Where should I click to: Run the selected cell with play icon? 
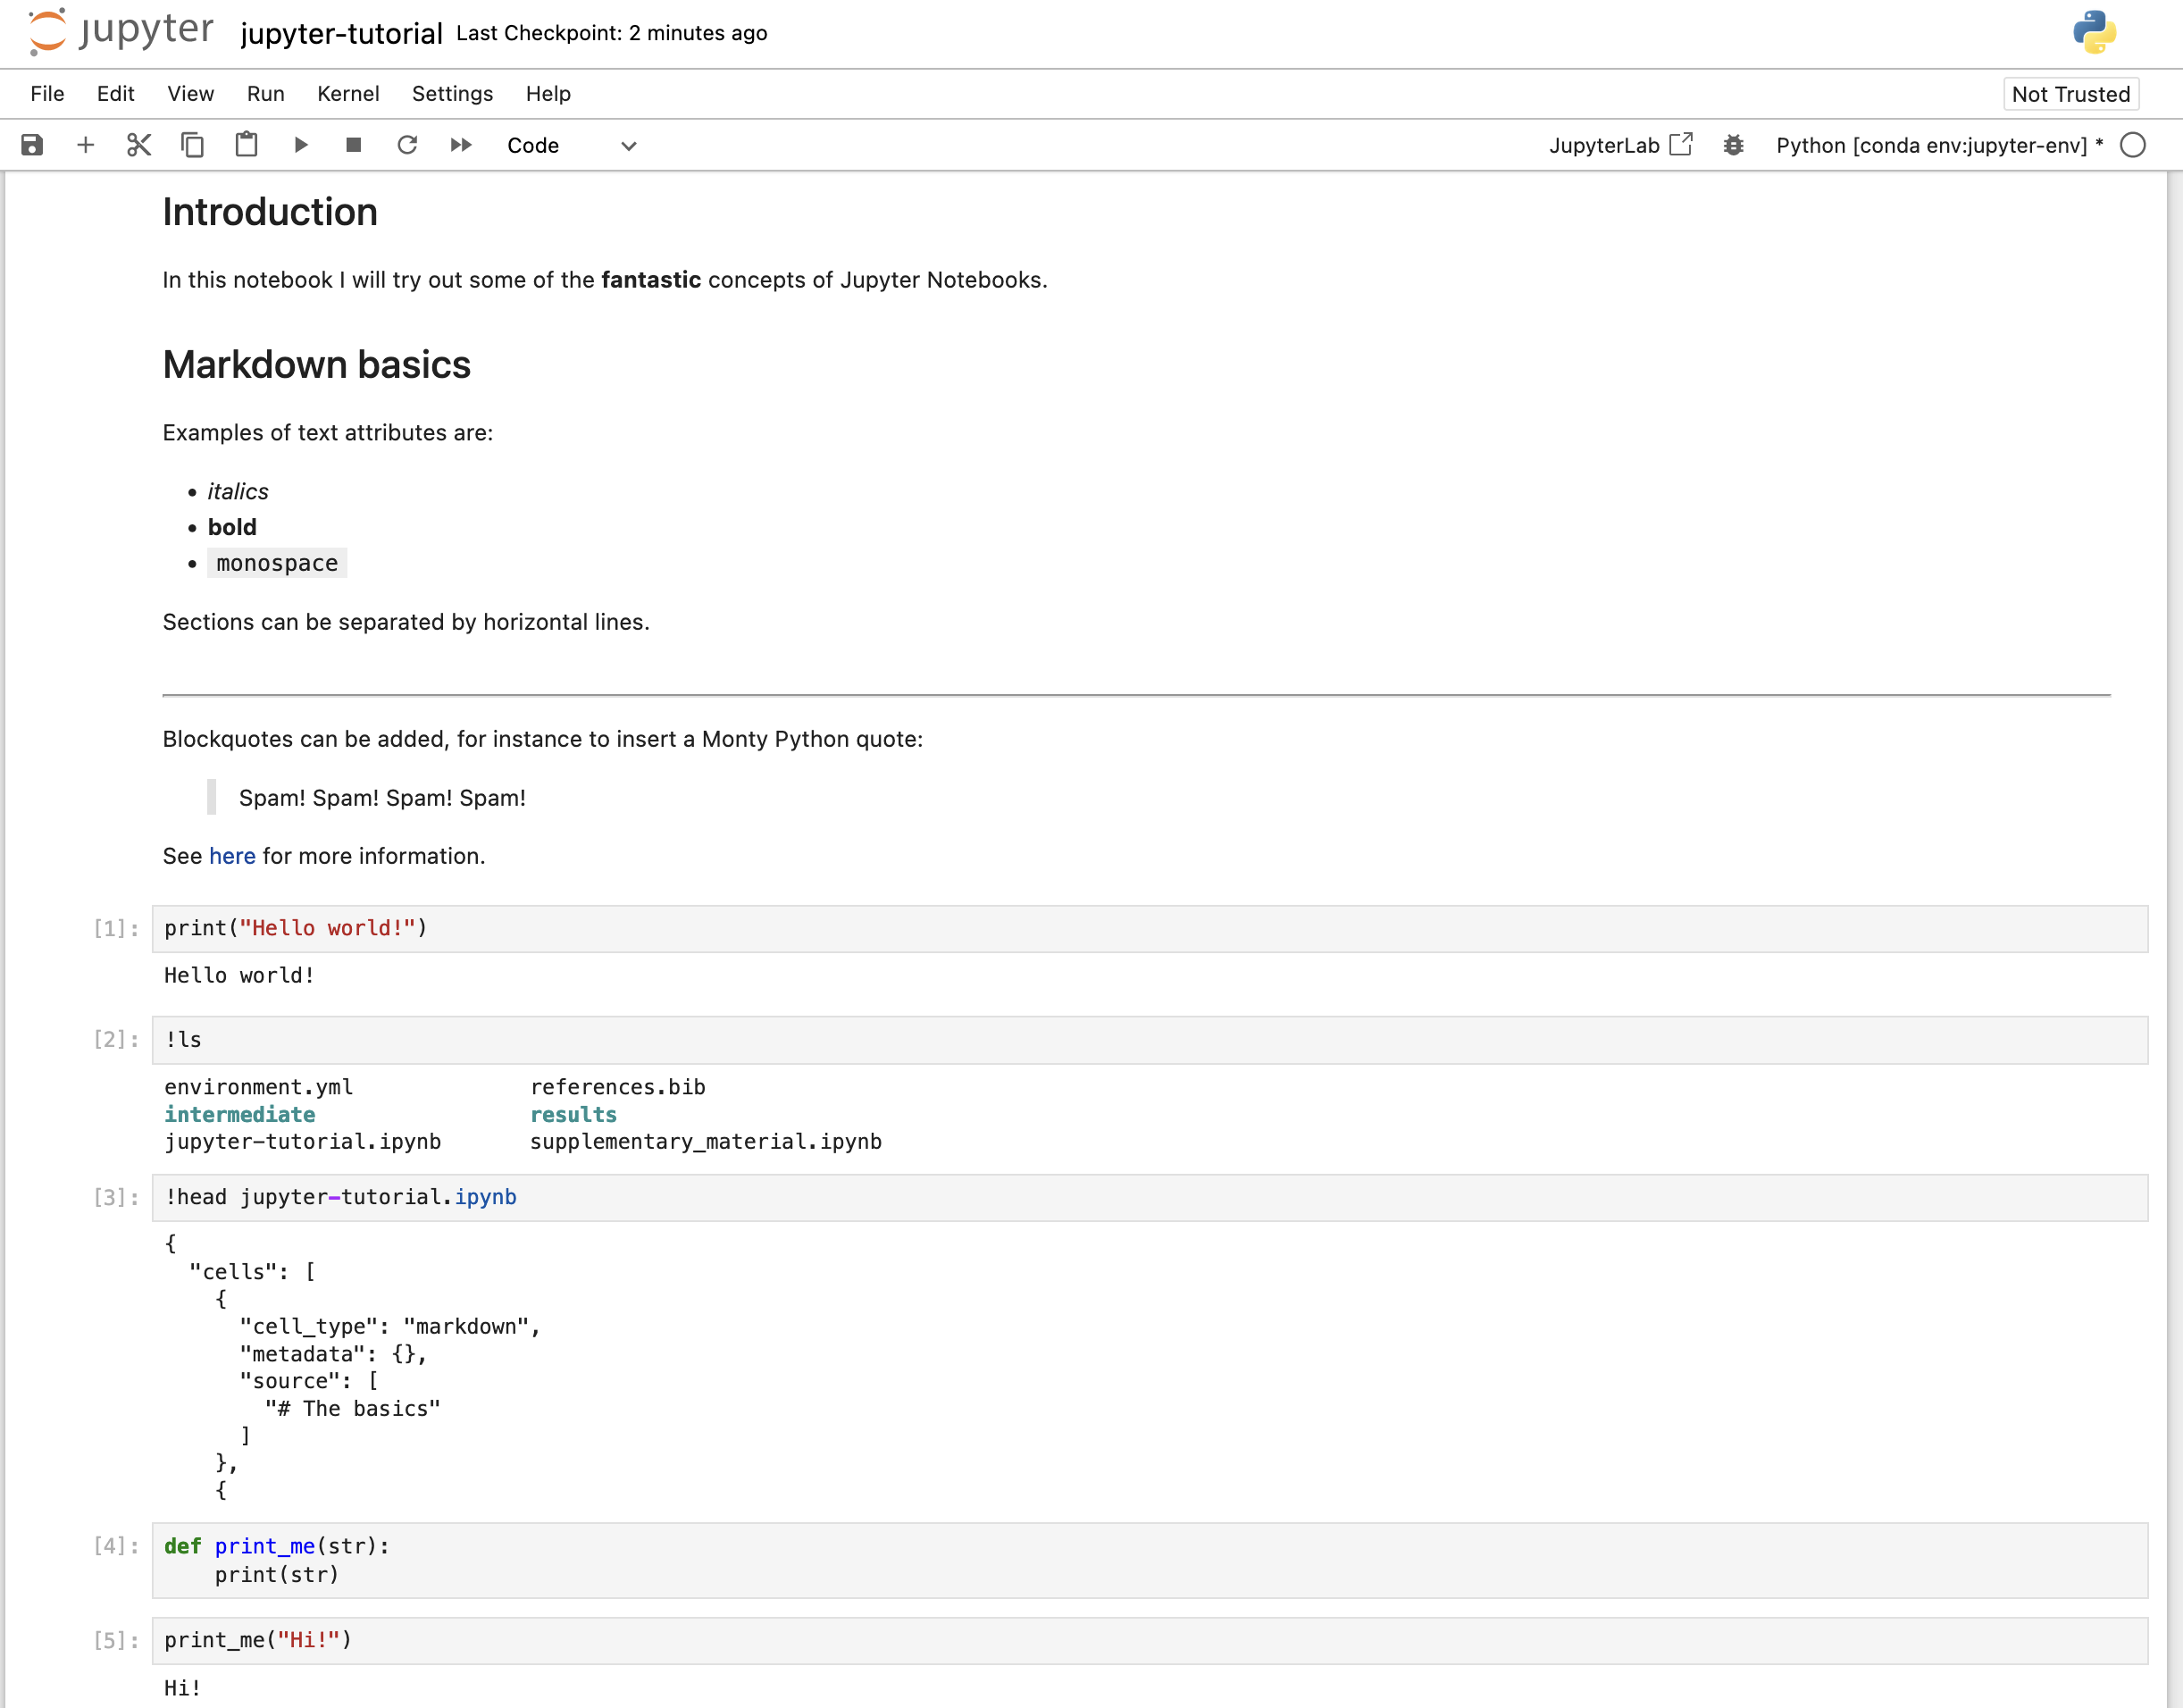300,145
